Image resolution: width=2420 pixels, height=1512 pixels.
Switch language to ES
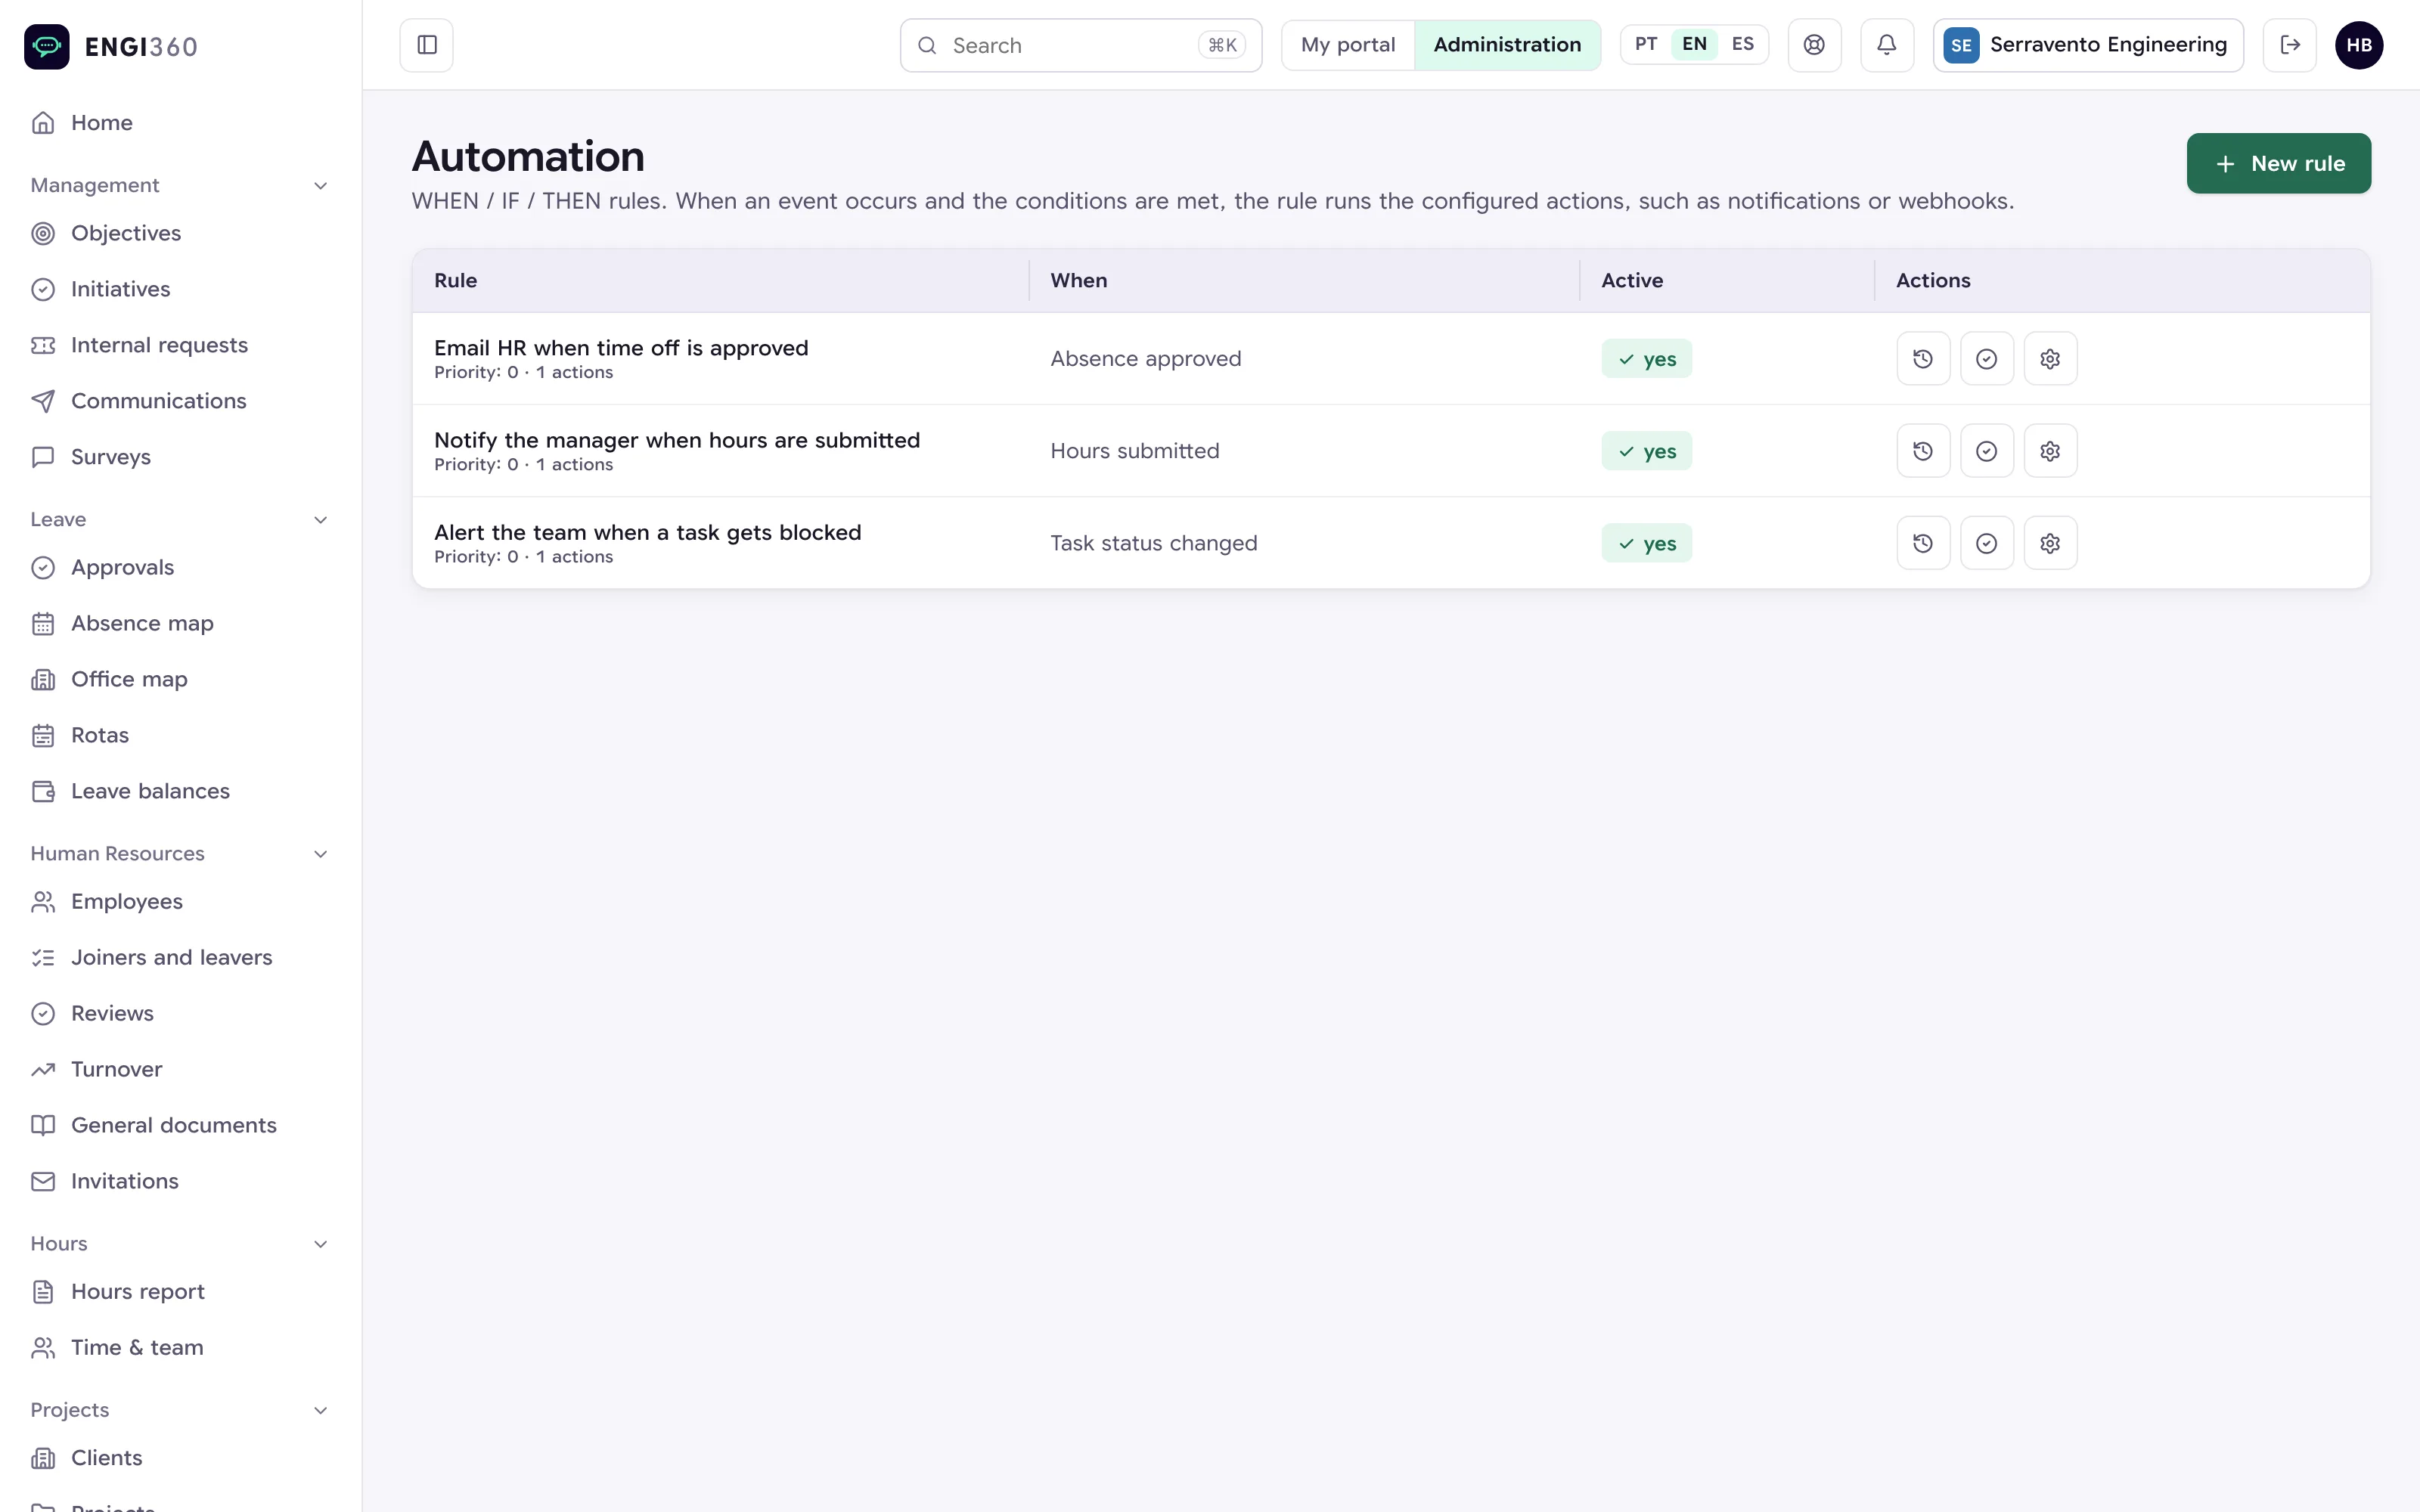pyautogui.click(x=1742, y=44)
